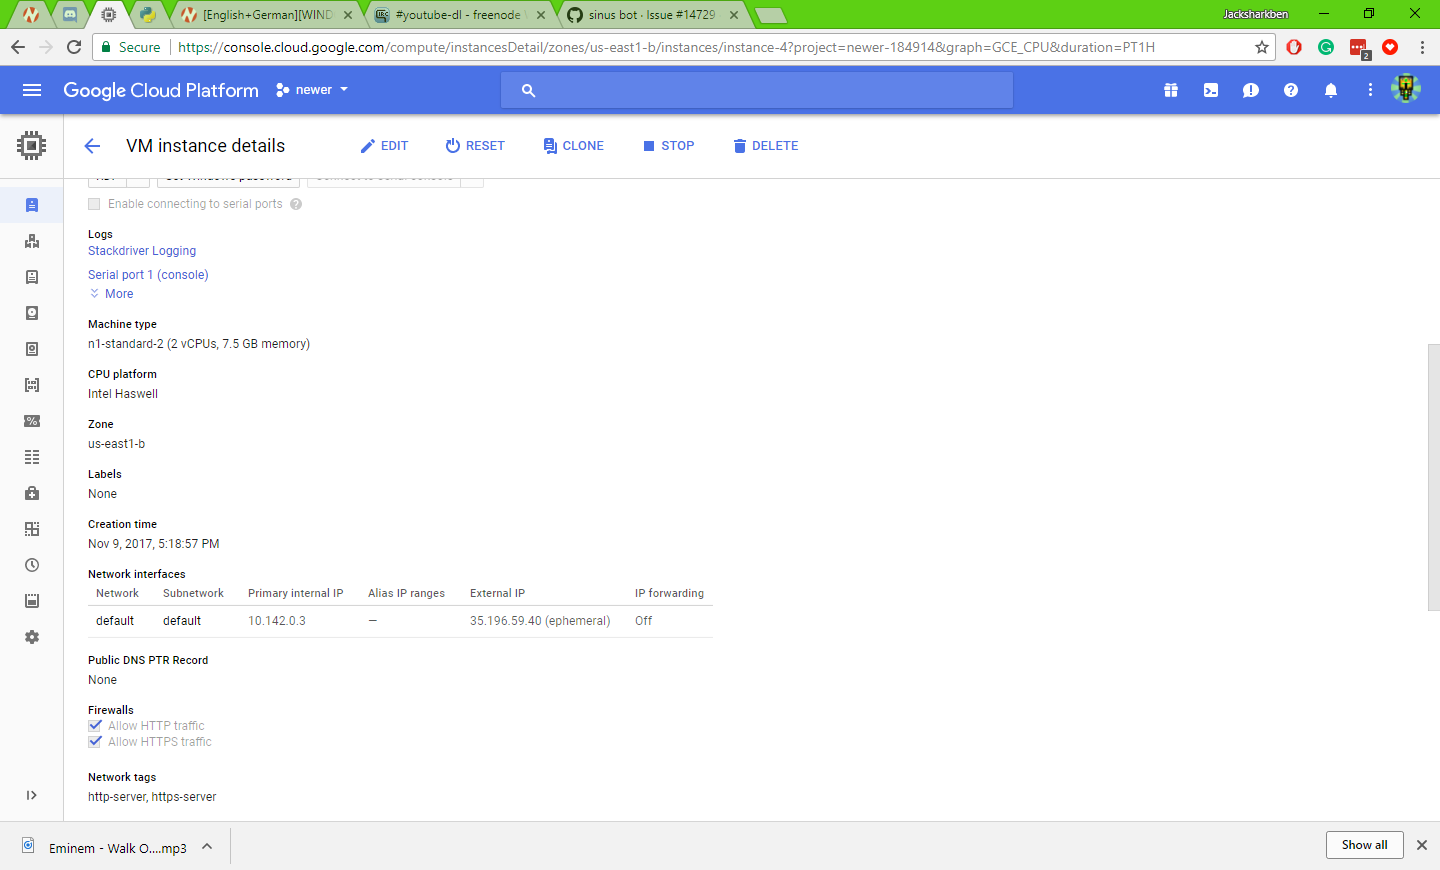Toggle Enable connecting to serial ports checkbox

94,204
